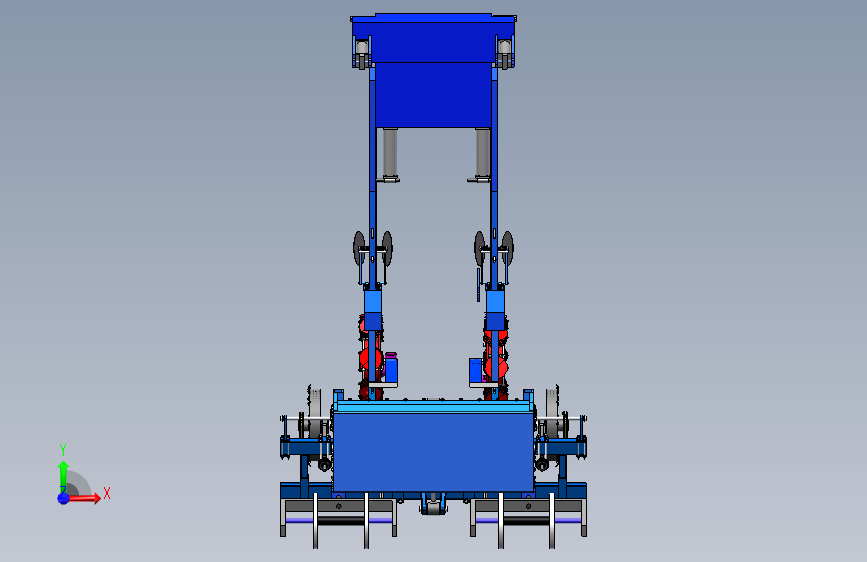Select the large blue rectangular tank face
The height and width of the screenshot is (562, 867).
434,452
